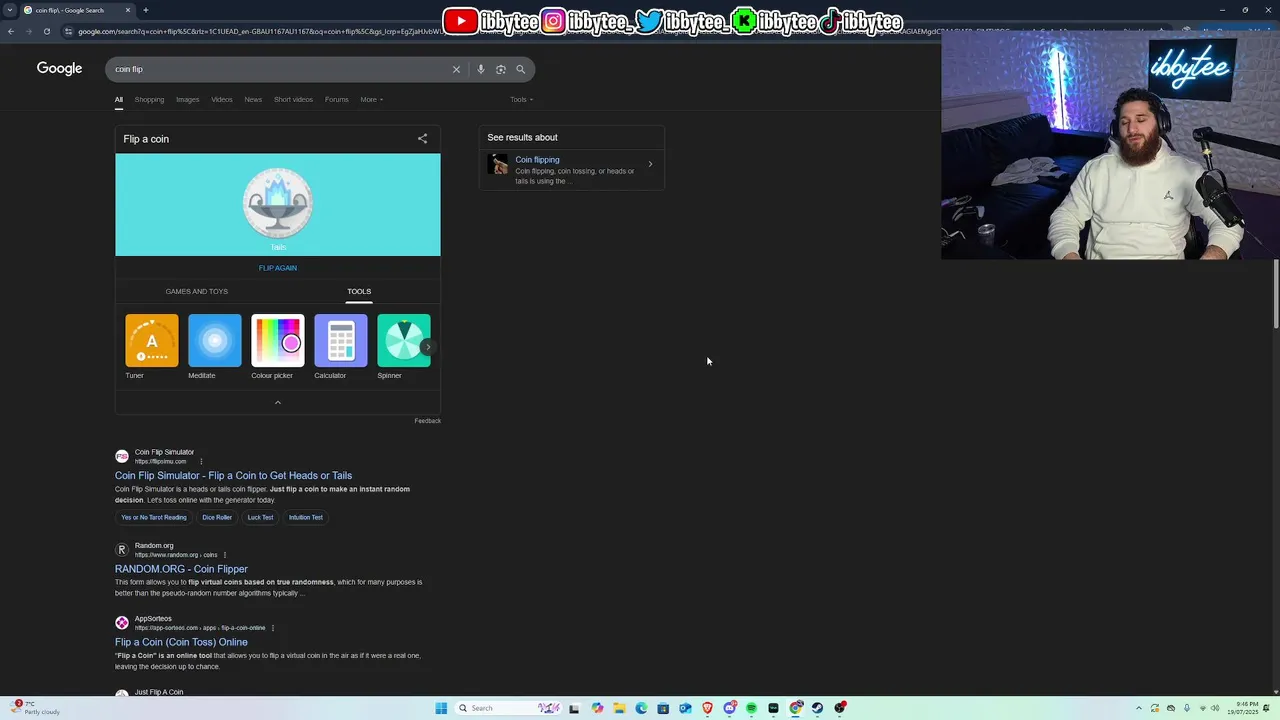Viewport: 1280px width, 720px height.
Task: Click FLIP AGAIN under the coin
Action: click(278, 268)
